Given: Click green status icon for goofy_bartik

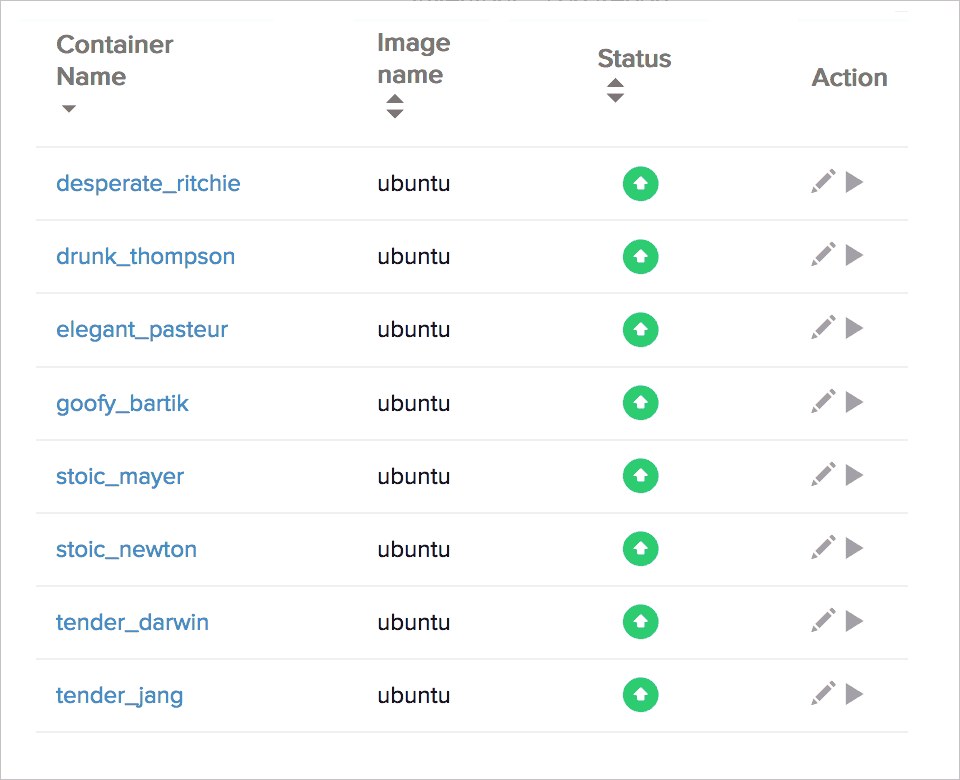Looking at the screenshot, I should coord(640,403).
